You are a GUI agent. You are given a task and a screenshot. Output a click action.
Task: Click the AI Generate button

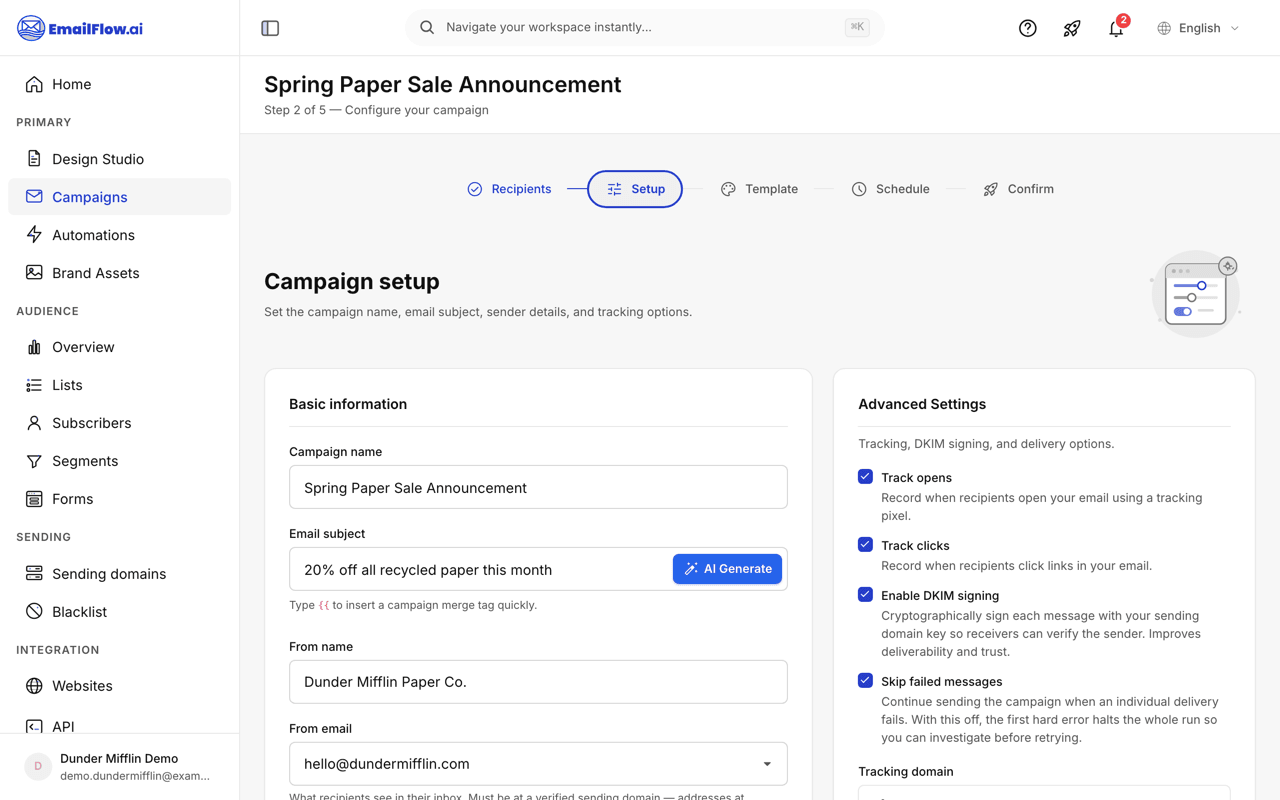tap(727, 569)
